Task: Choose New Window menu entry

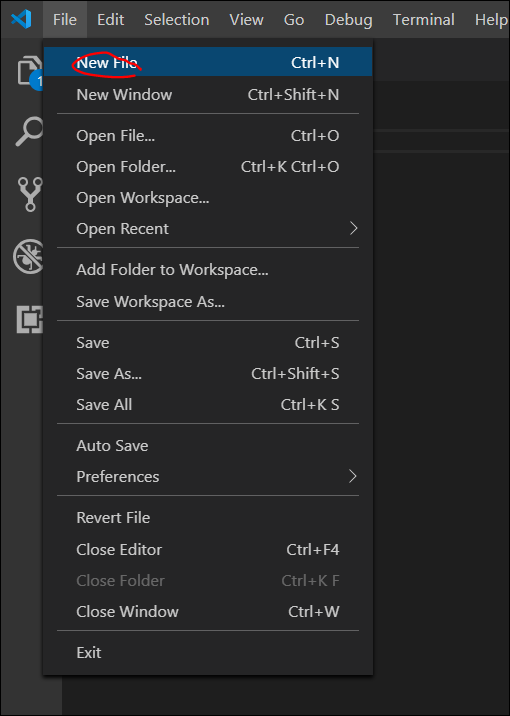Action: (x=208, y=95)
